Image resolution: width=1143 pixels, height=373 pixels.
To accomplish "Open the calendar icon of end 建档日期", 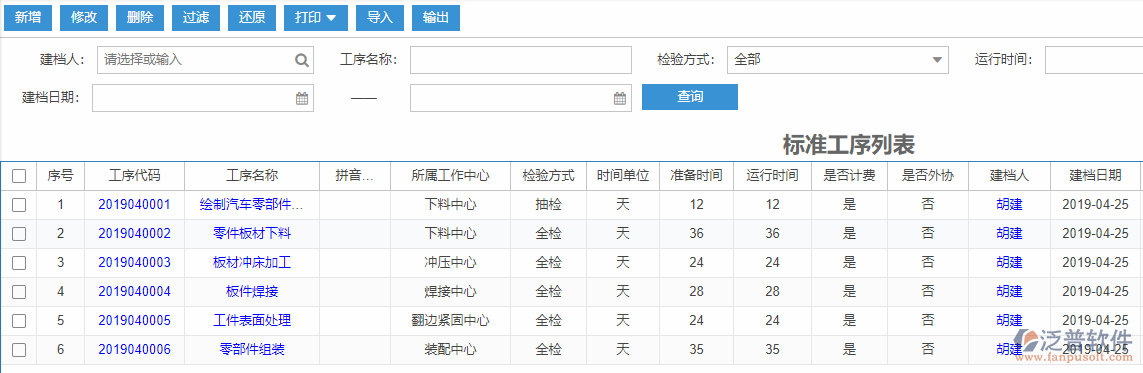I will point(620,98).
